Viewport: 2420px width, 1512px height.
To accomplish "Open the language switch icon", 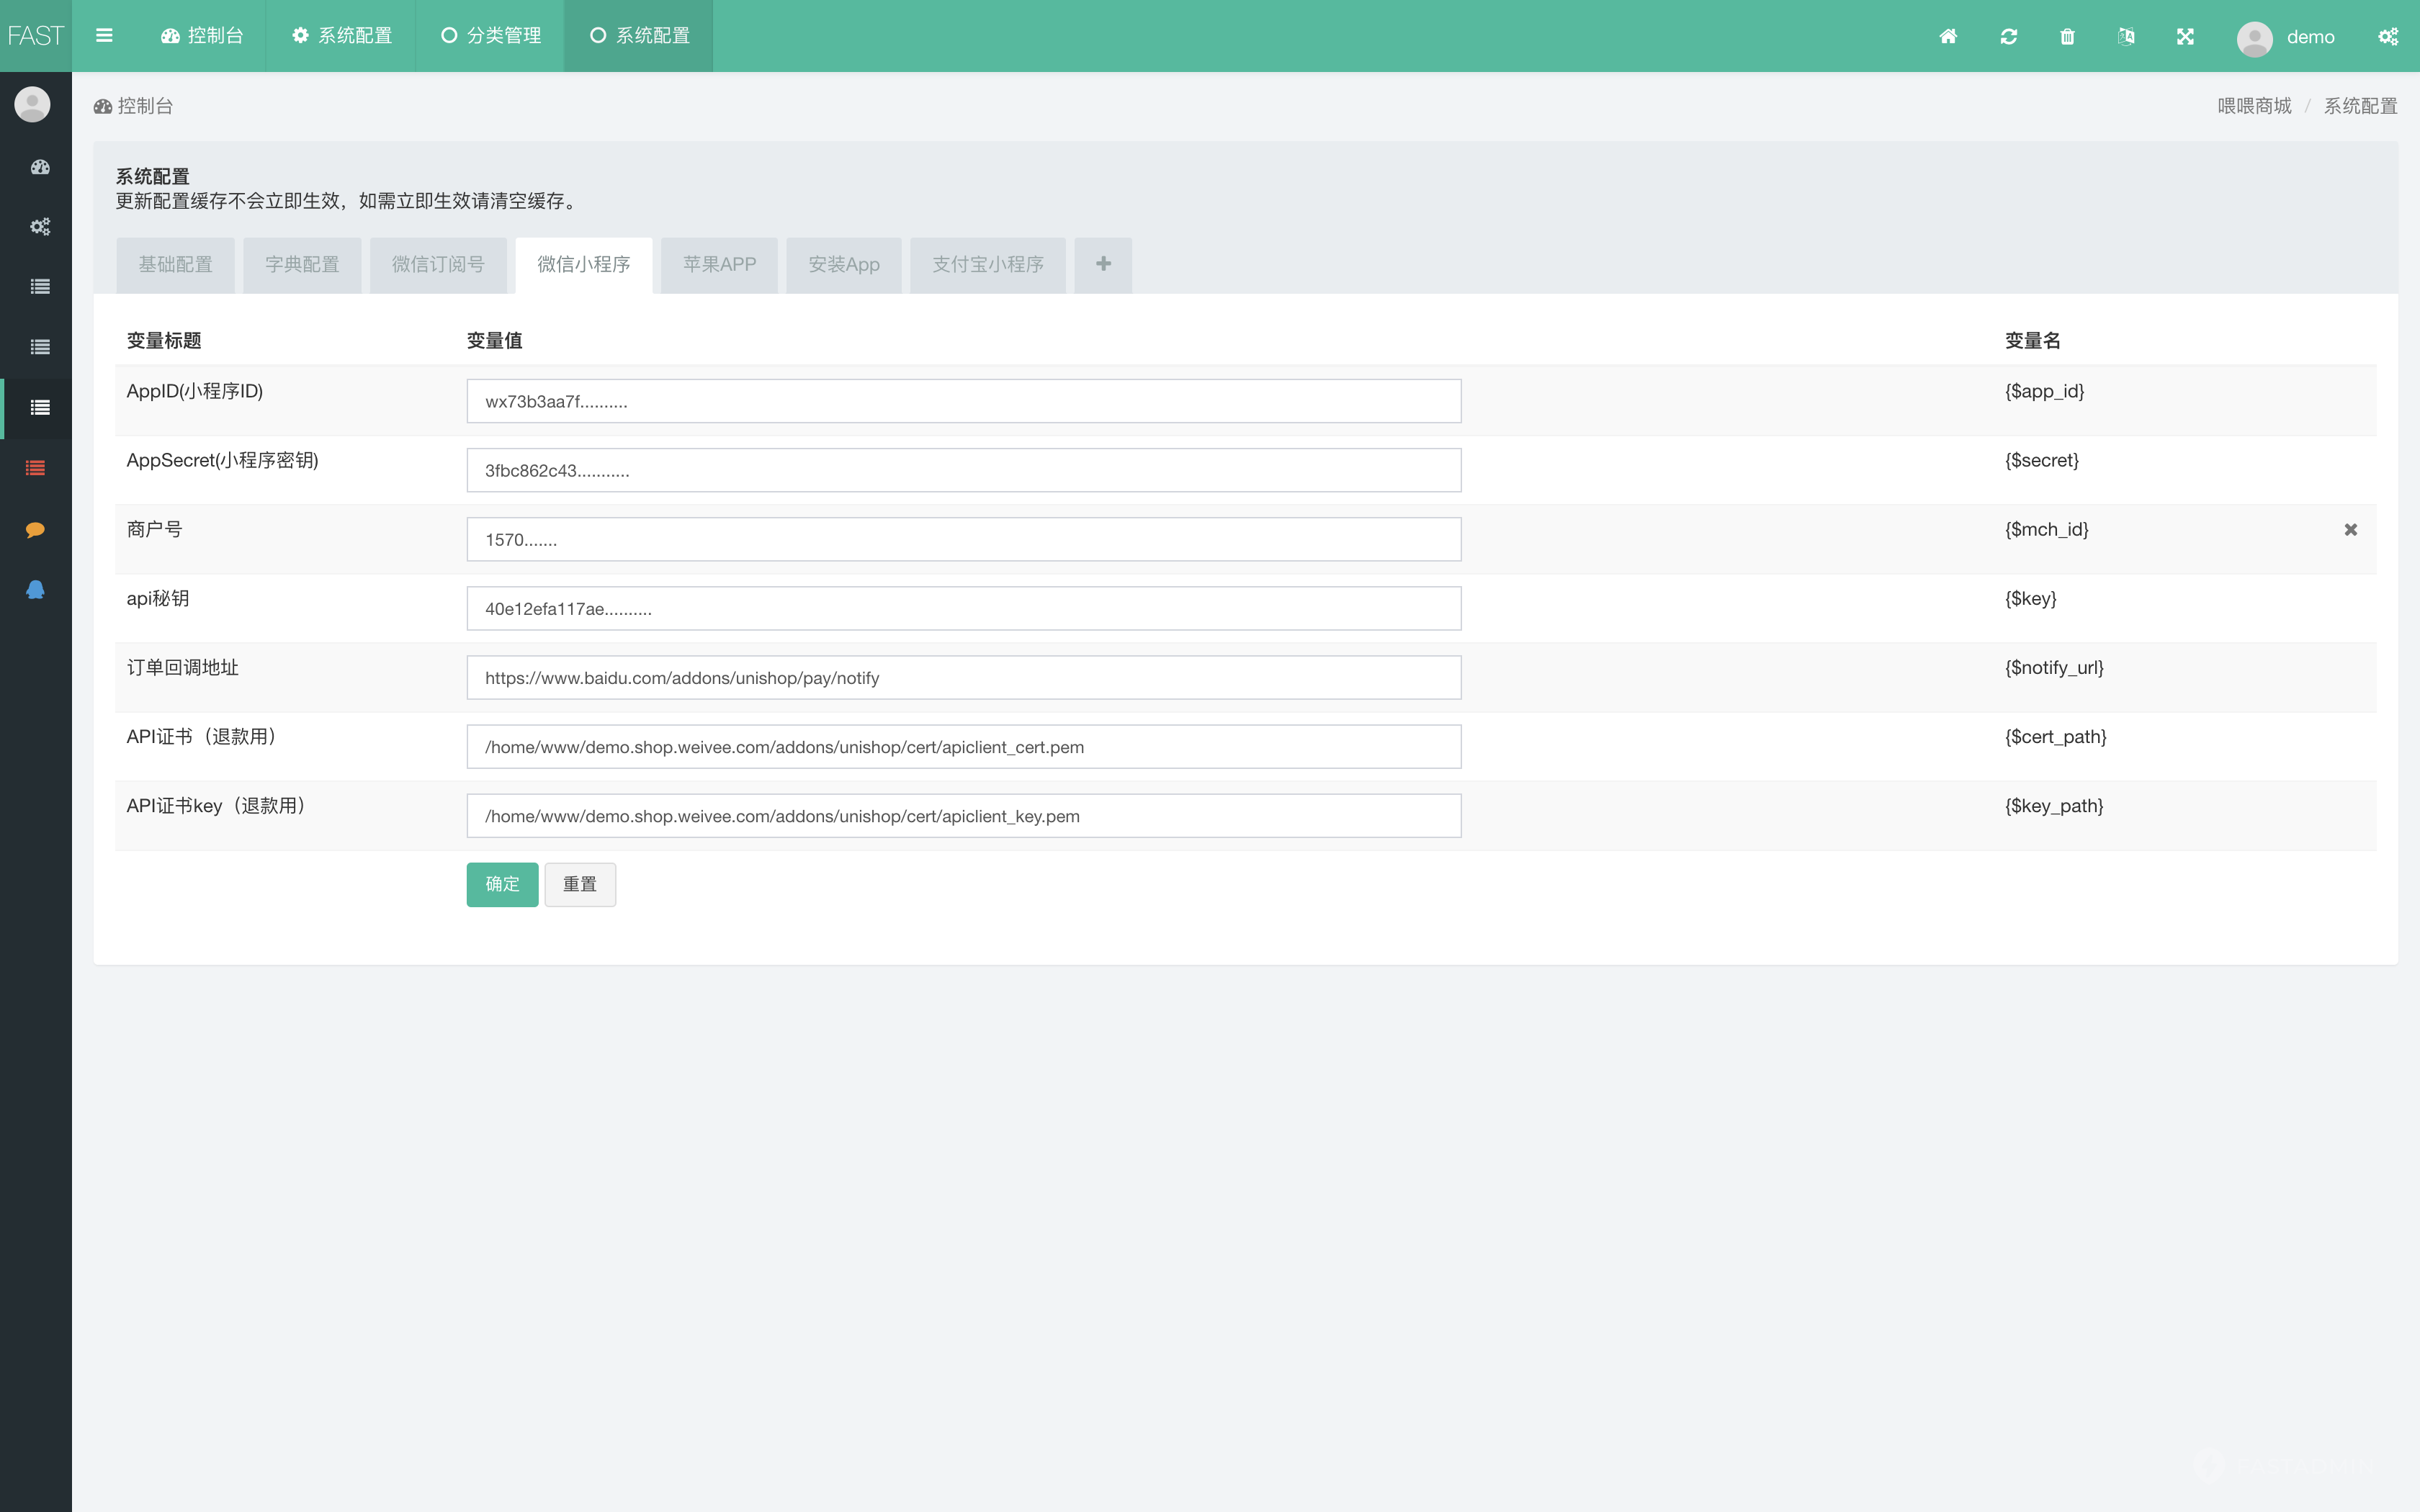I will [2126, 36].
